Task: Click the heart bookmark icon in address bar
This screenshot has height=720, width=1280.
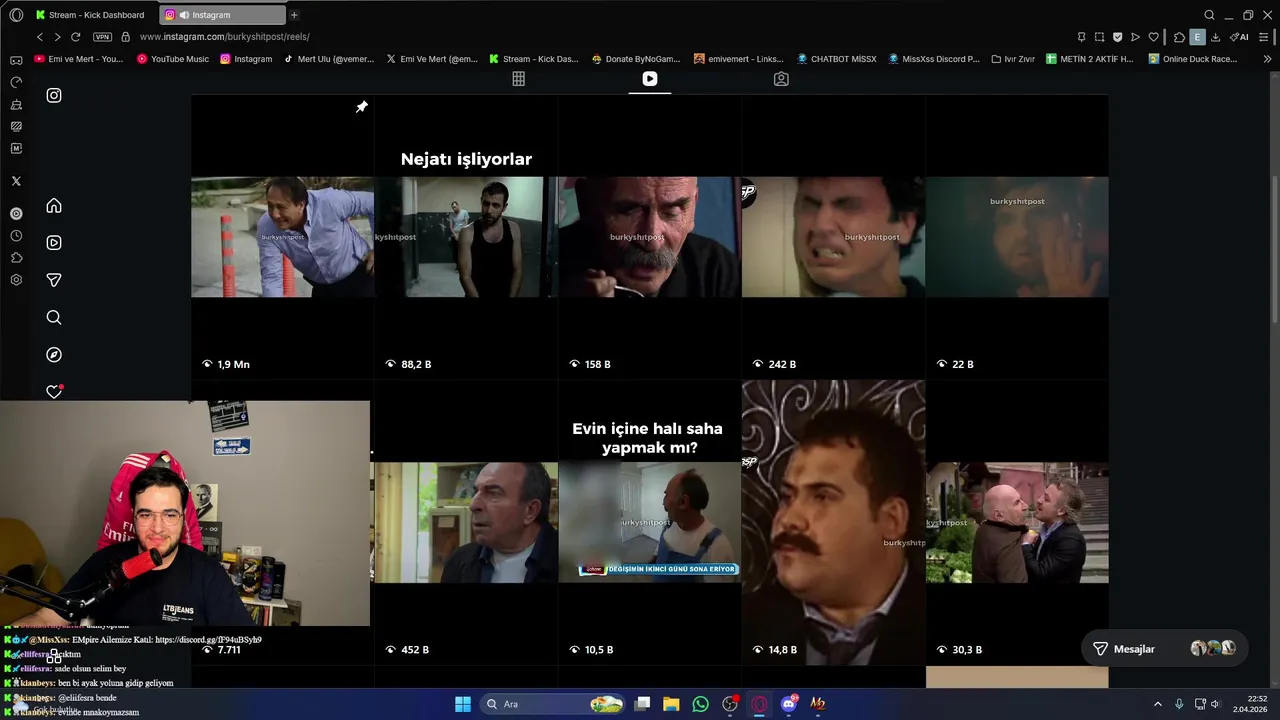Action: click(x=1153, y=37)
